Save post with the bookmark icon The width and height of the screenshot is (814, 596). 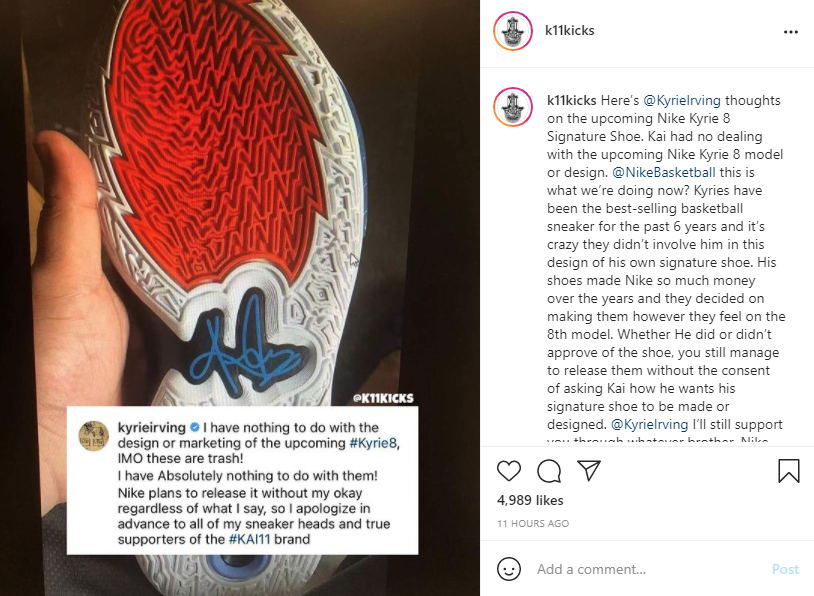[x=789, y=471]
